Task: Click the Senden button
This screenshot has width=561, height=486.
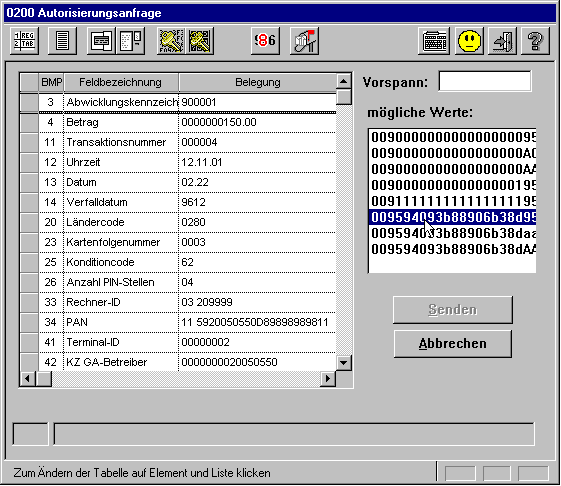Action: coord(453,310)
